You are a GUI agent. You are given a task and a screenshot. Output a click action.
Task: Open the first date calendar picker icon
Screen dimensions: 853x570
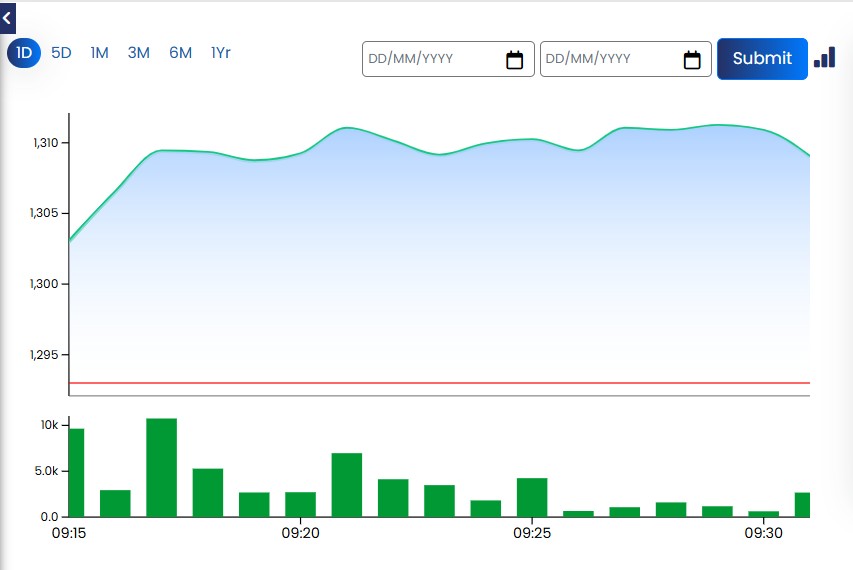pyautogui.click(x=514, y=59)
